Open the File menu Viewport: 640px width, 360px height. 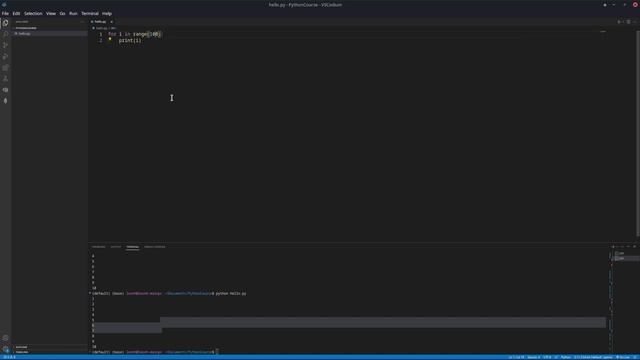click(5, 13)
